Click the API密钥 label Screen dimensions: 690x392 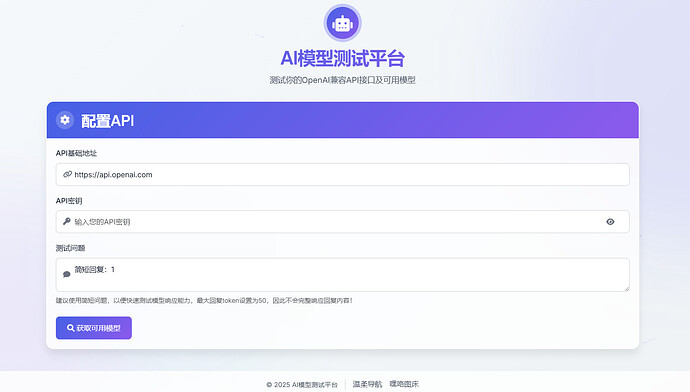(x=69, y=201)
